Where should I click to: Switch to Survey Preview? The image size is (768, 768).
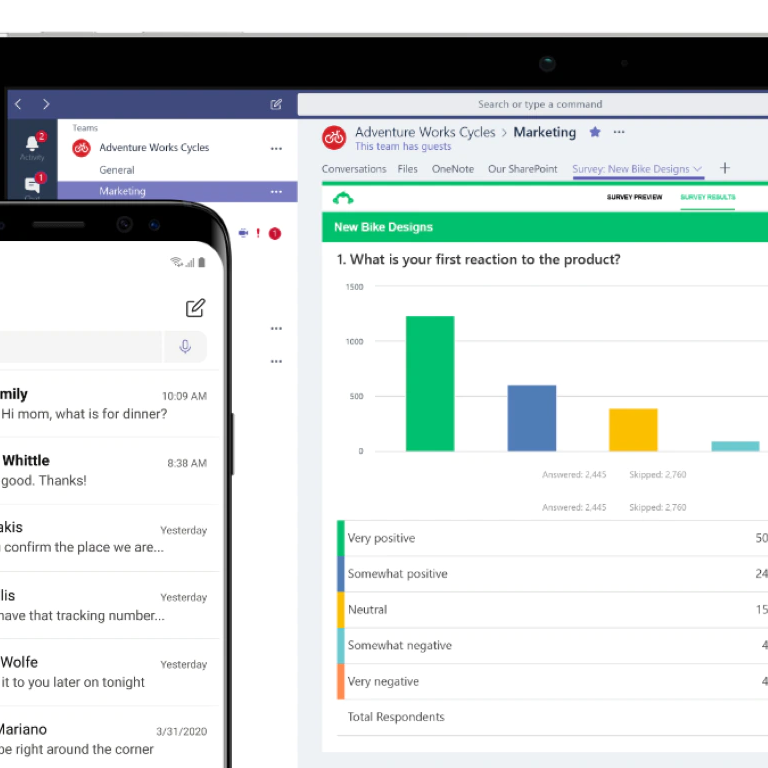[634, 197]
